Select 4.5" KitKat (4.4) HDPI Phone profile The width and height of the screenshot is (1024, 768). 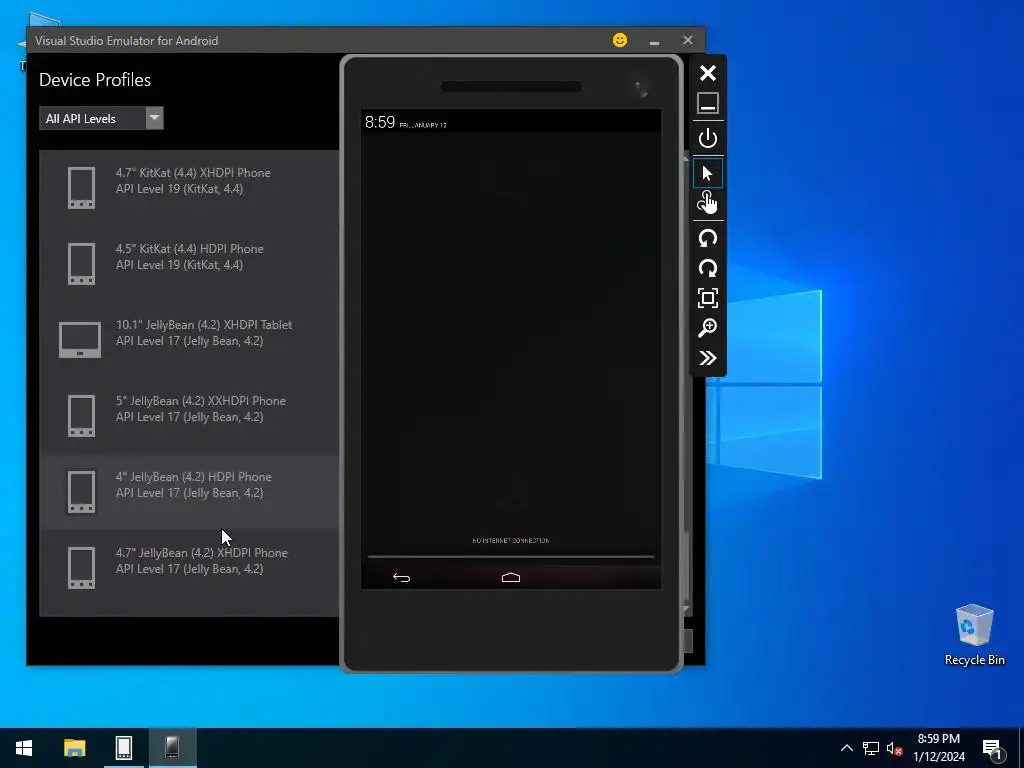[189, 264]
